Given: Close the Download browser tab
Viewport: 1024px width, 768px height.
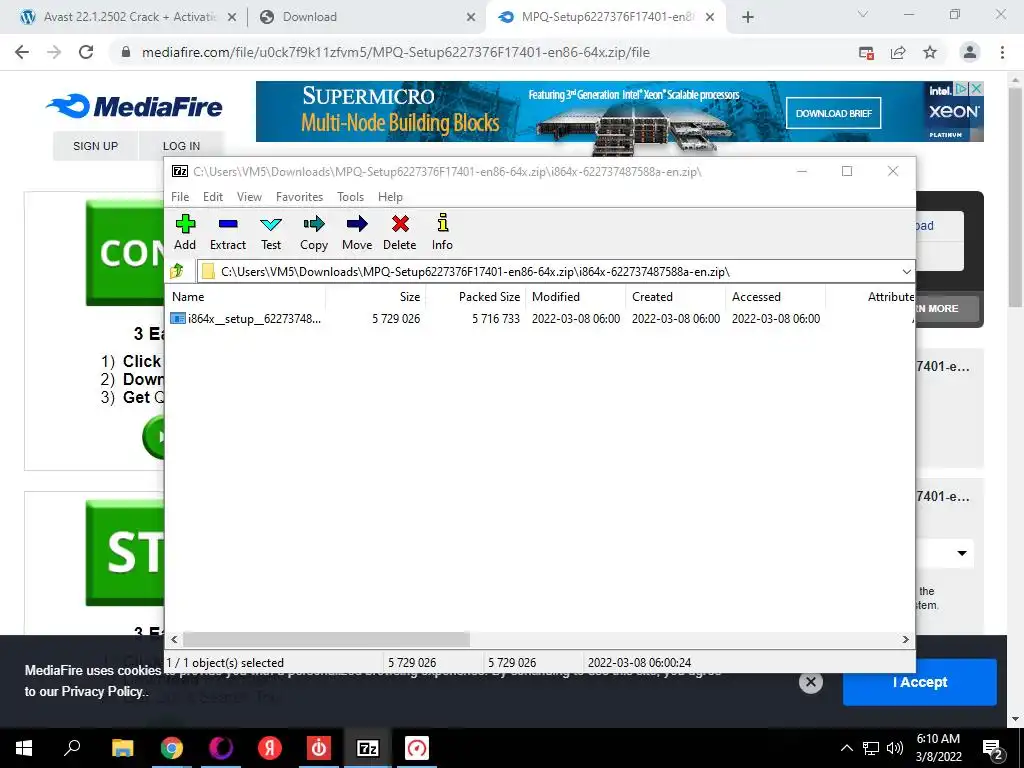Looking at the screenshot, I should 471,18.
